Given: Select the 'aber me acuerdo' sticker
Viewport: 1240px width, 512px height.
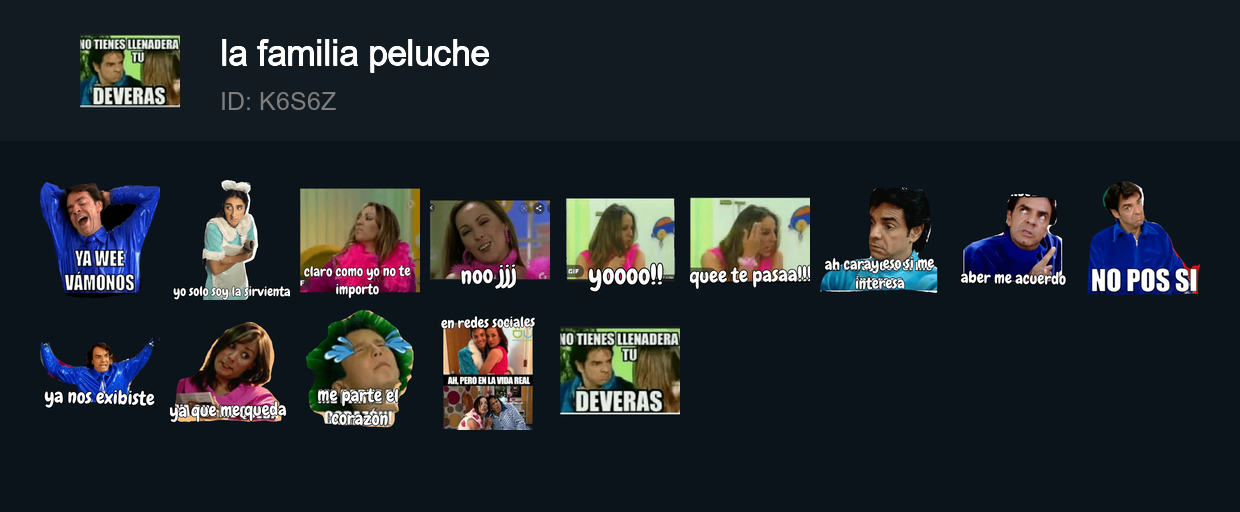Looking at the screenshot, I should [x=1011, y=240].
